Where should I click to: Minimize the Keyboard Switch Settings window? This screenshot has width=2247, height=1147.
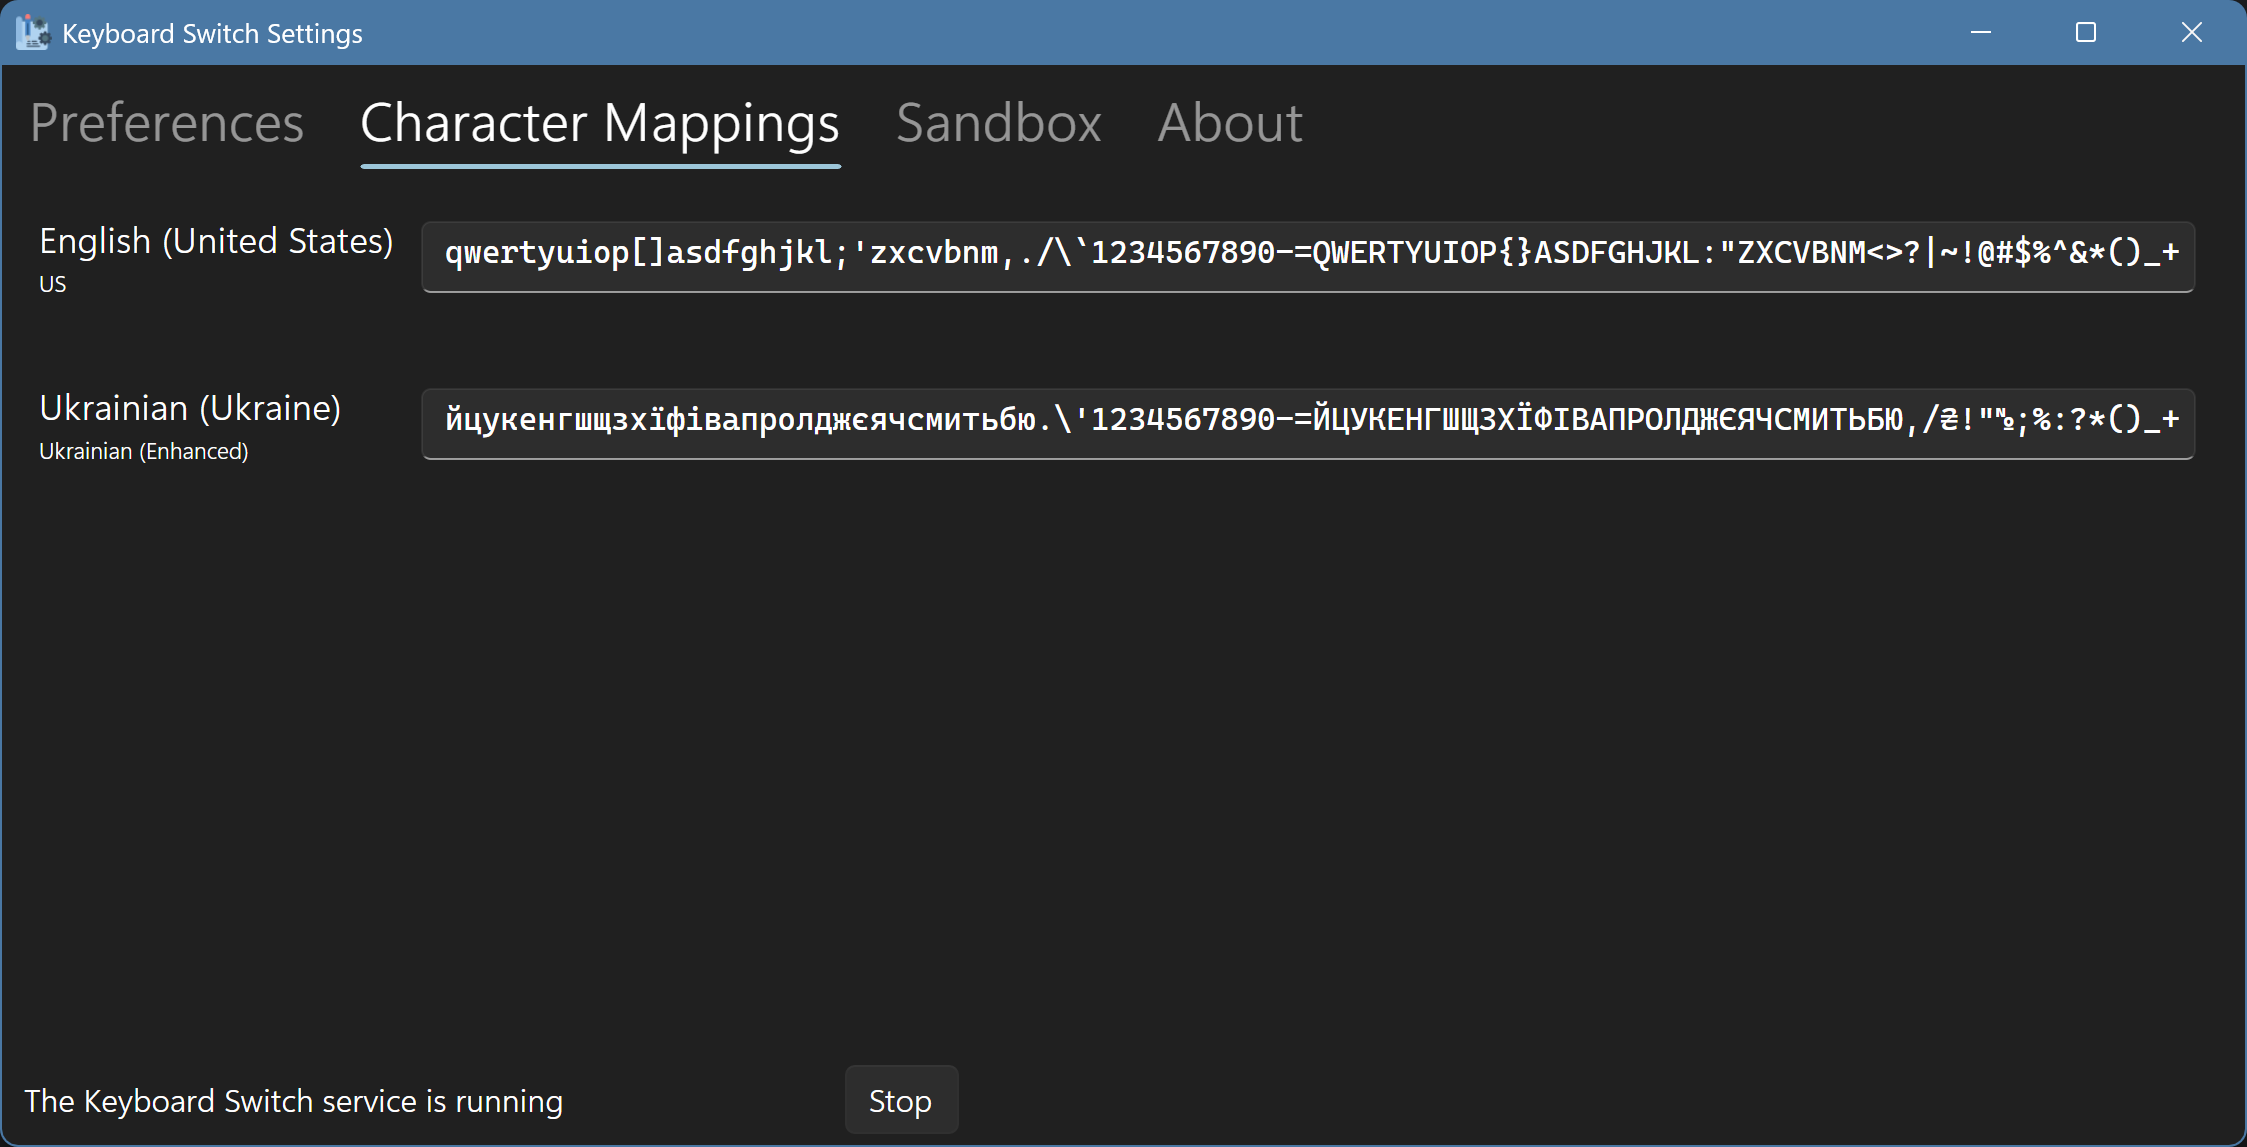pos(1980,33)
